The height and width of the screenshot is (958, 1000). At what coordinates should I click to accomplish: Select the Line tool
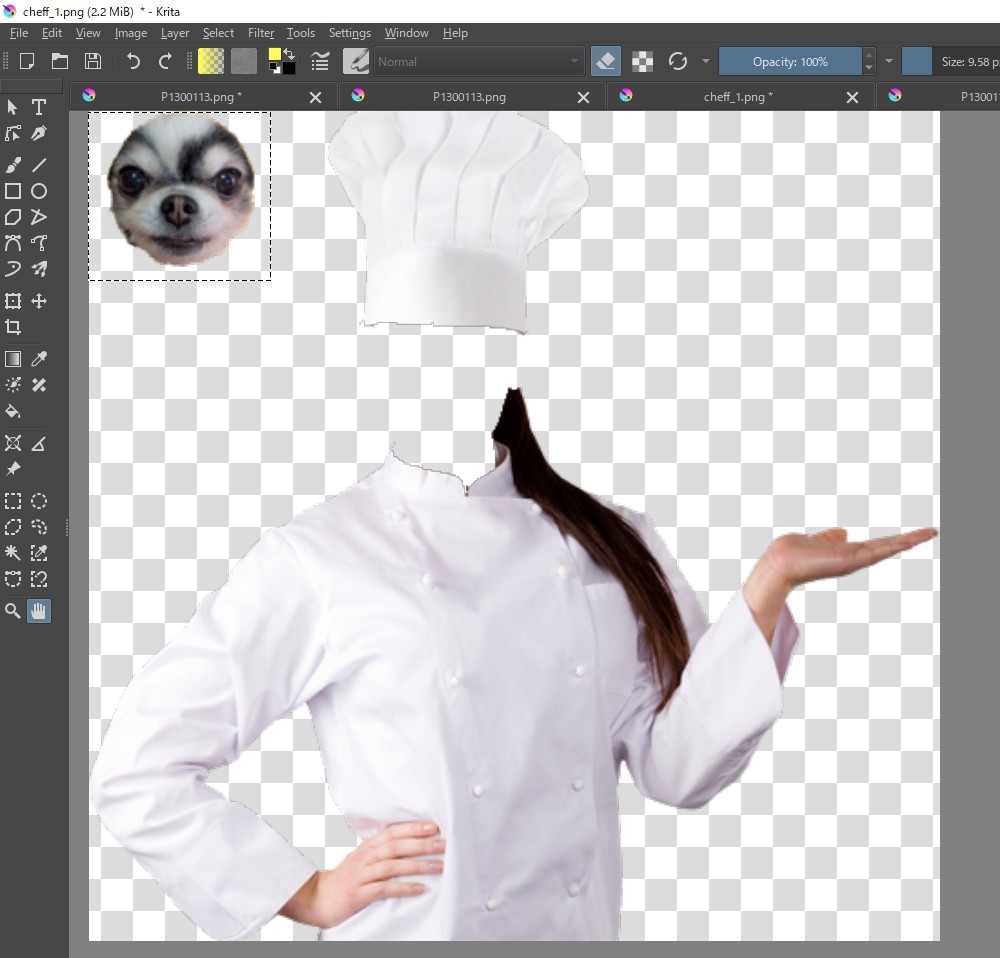pyautogui.click(x=39, y=165)
